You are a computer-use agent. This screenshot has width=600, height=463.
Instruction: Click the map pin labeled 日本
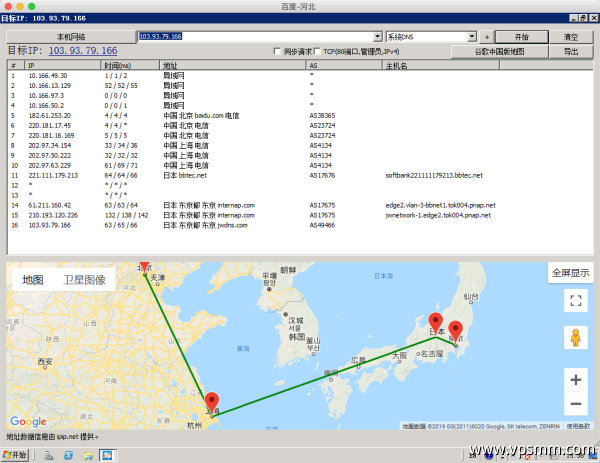[x=435, y=324]
